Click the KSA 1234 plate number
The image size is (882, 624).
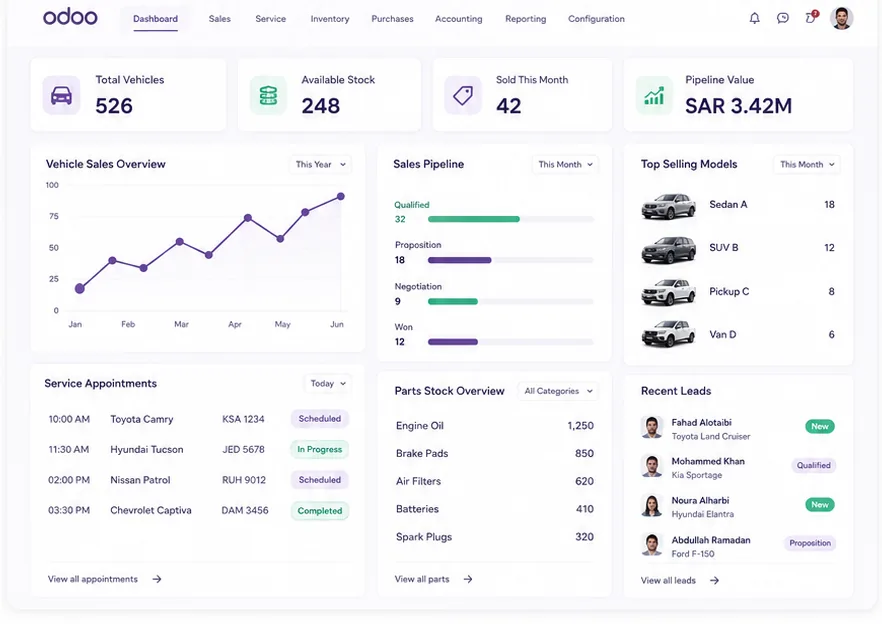(243, 419)
